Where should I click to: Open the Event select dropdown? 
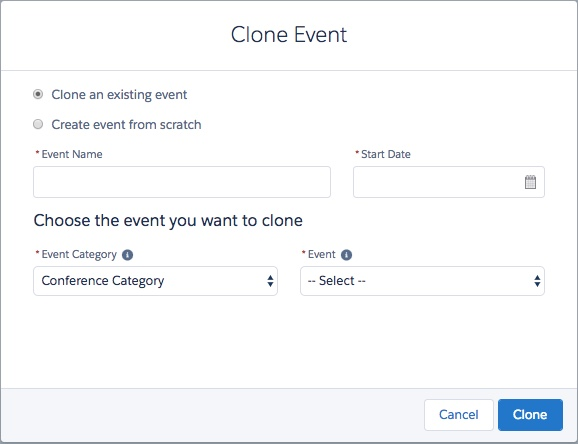click(x=422, y=281)
